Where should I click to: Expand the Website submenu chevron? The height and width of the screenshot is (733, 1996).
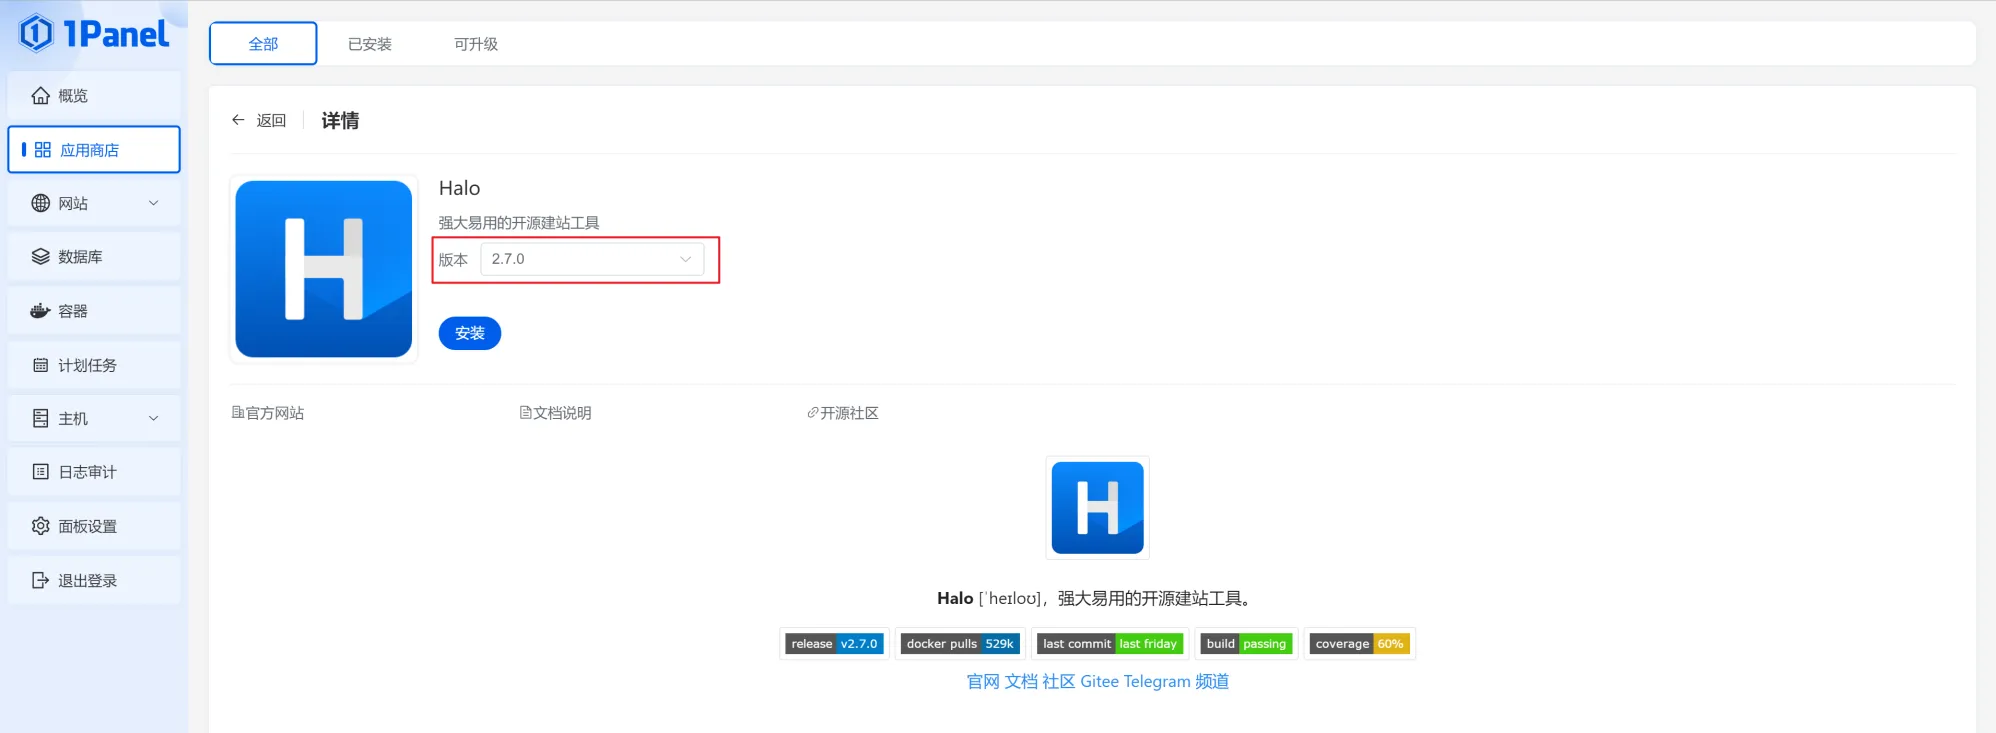(x=154, y=203)
